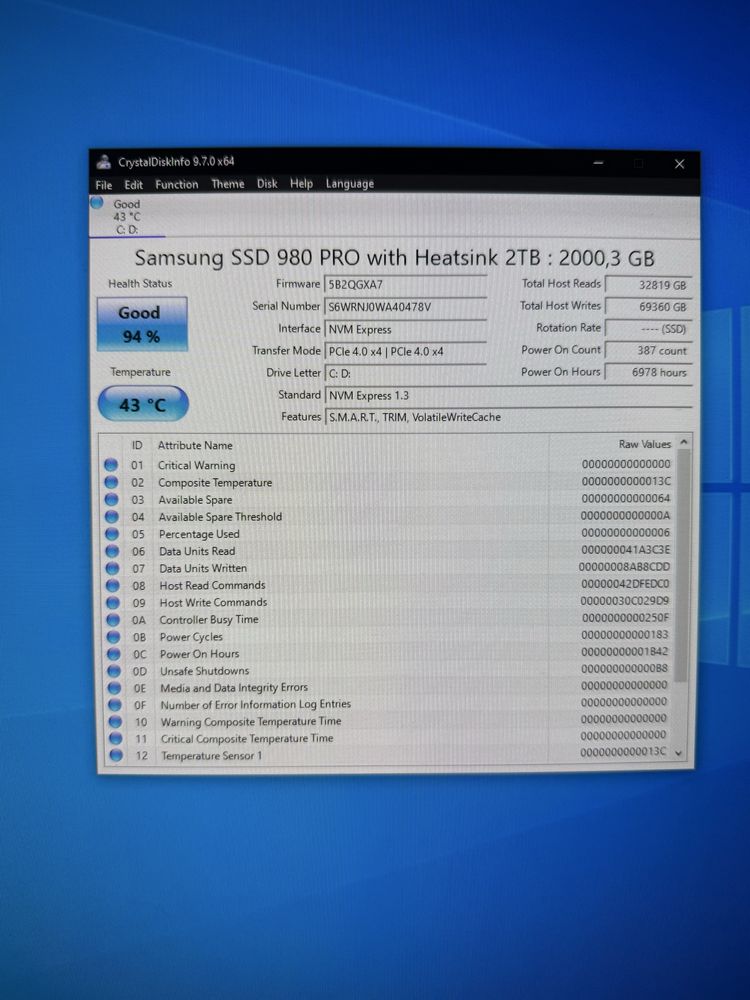Click the Features field with S.M.A.R.T., TRIM
The width and height of the screenshot is (750, 1000).
click(508, 417)
